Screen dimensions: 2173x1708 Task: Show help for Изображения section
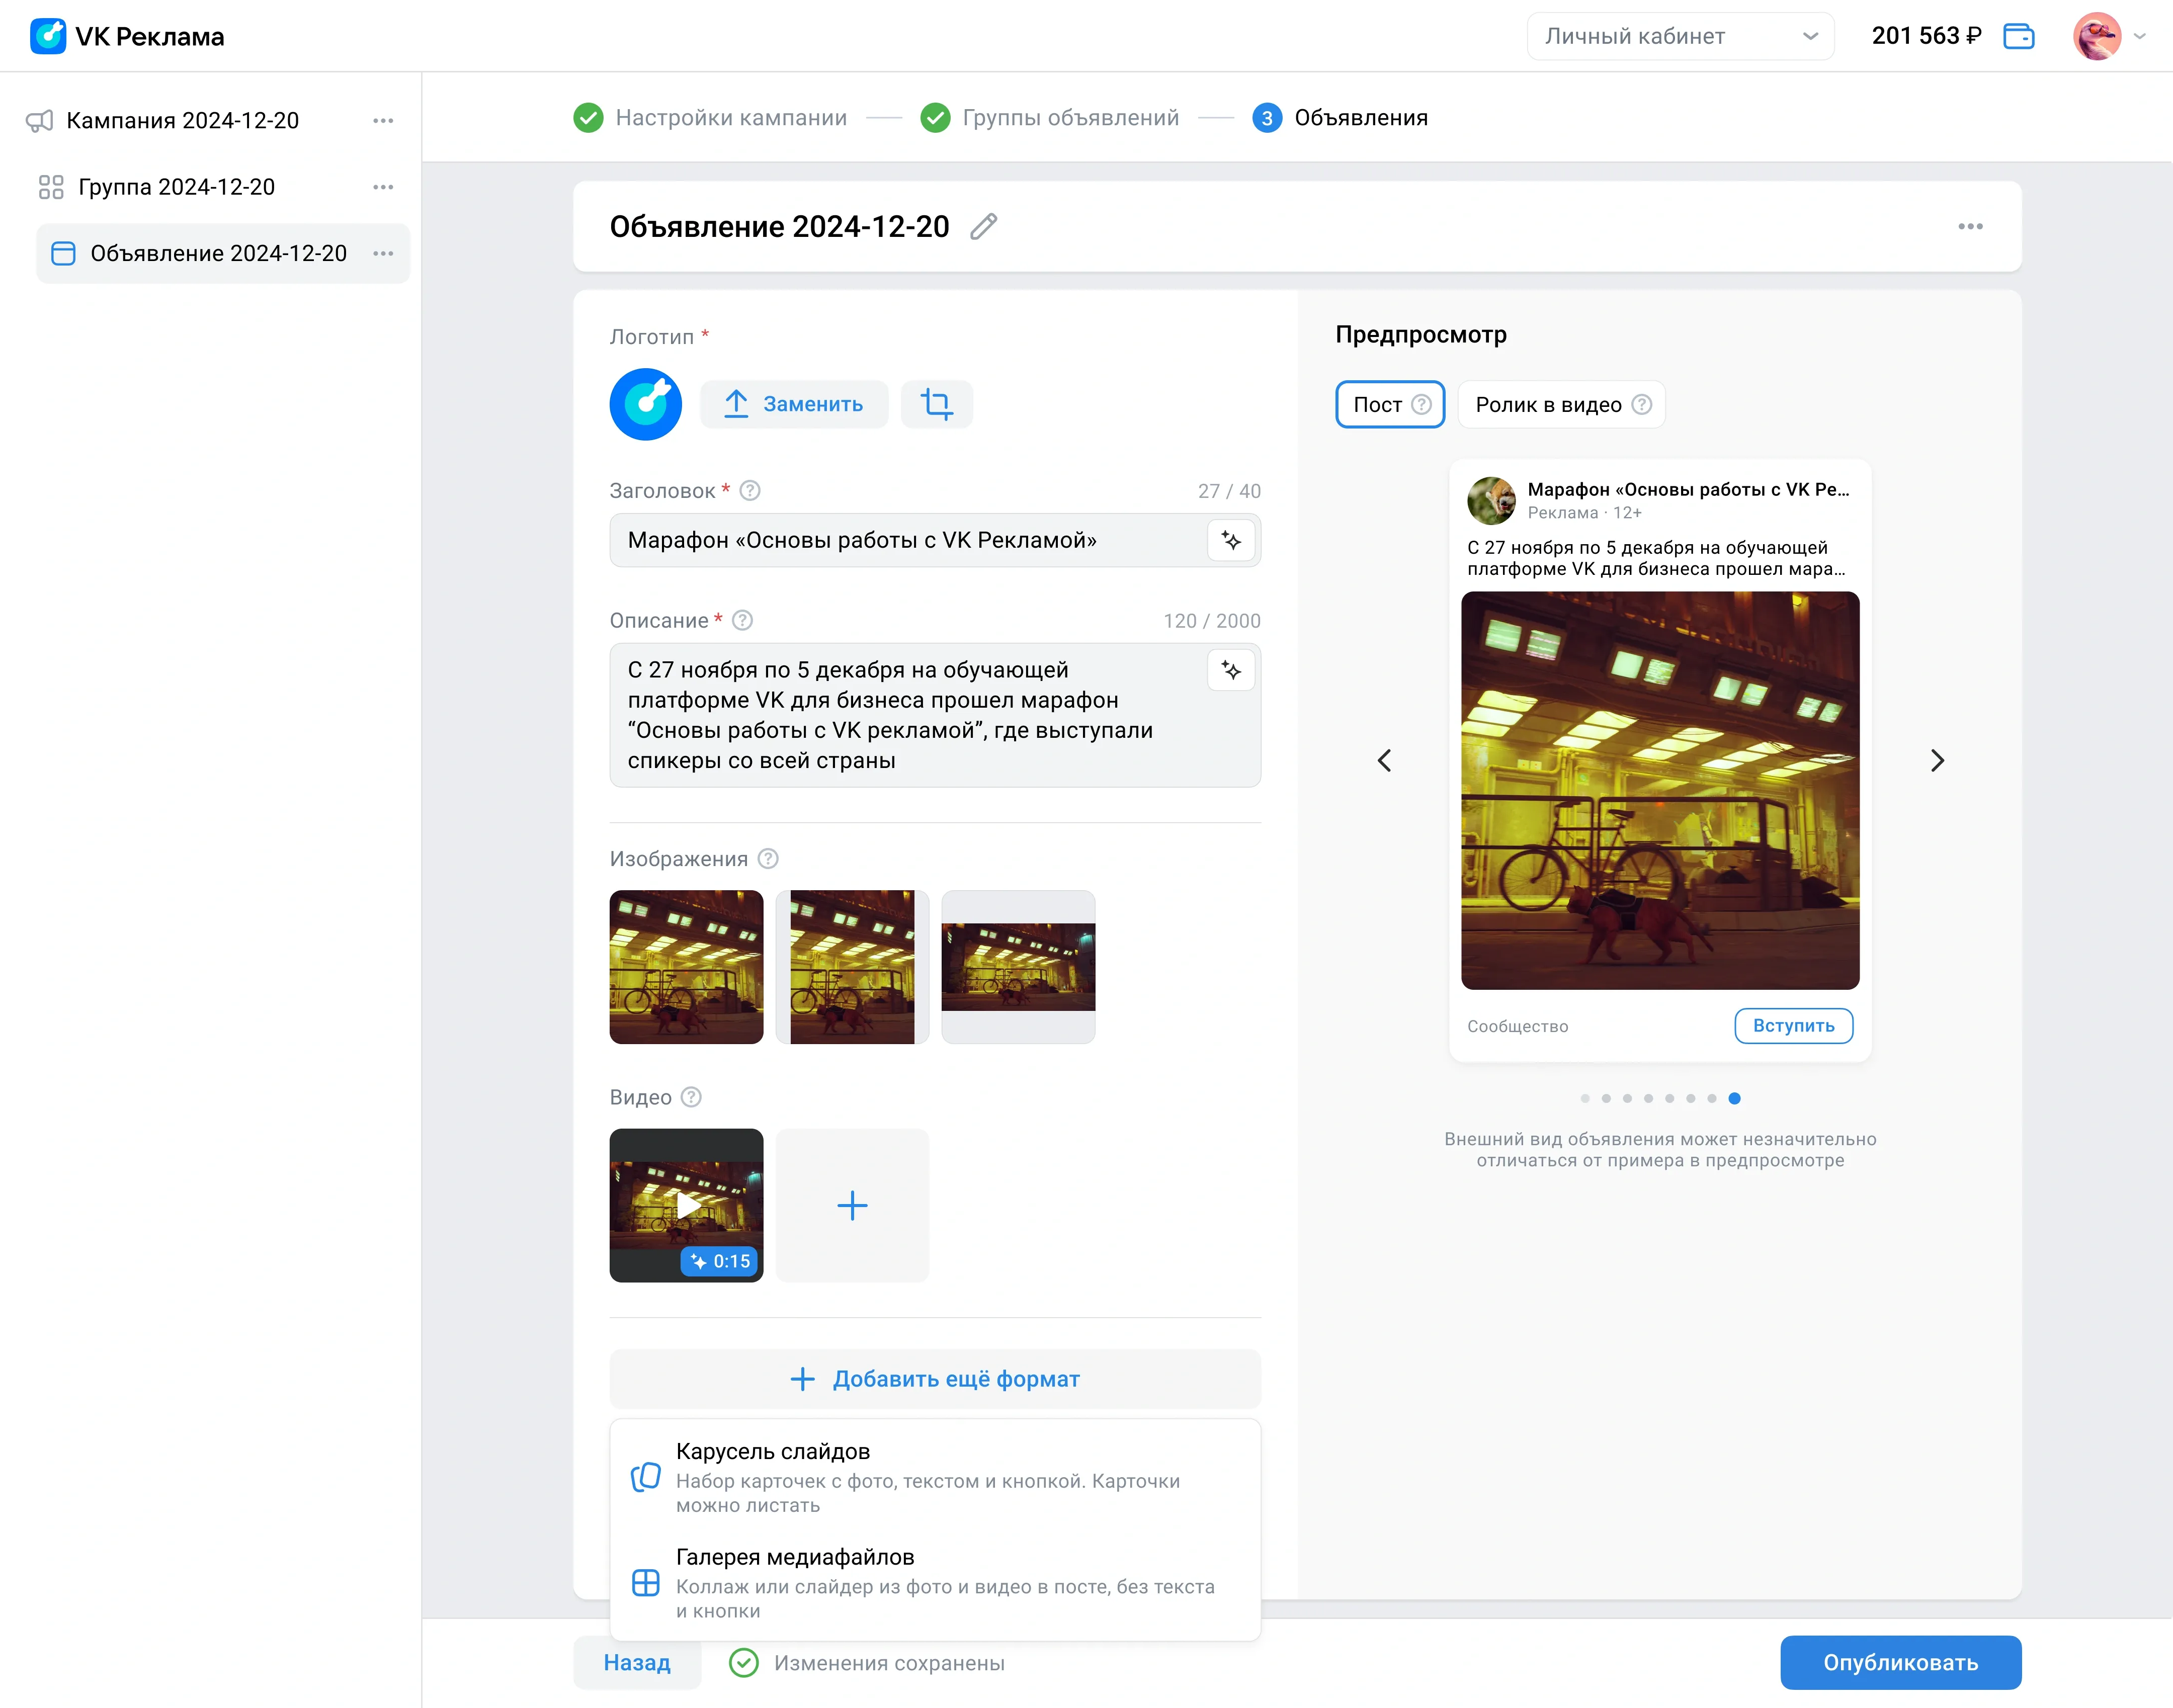click(x=768, y=859)
